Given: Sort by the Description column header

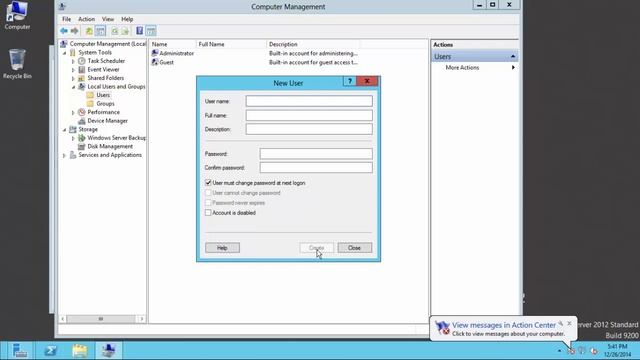Looking at the screenshot, I should coord(313,44).
